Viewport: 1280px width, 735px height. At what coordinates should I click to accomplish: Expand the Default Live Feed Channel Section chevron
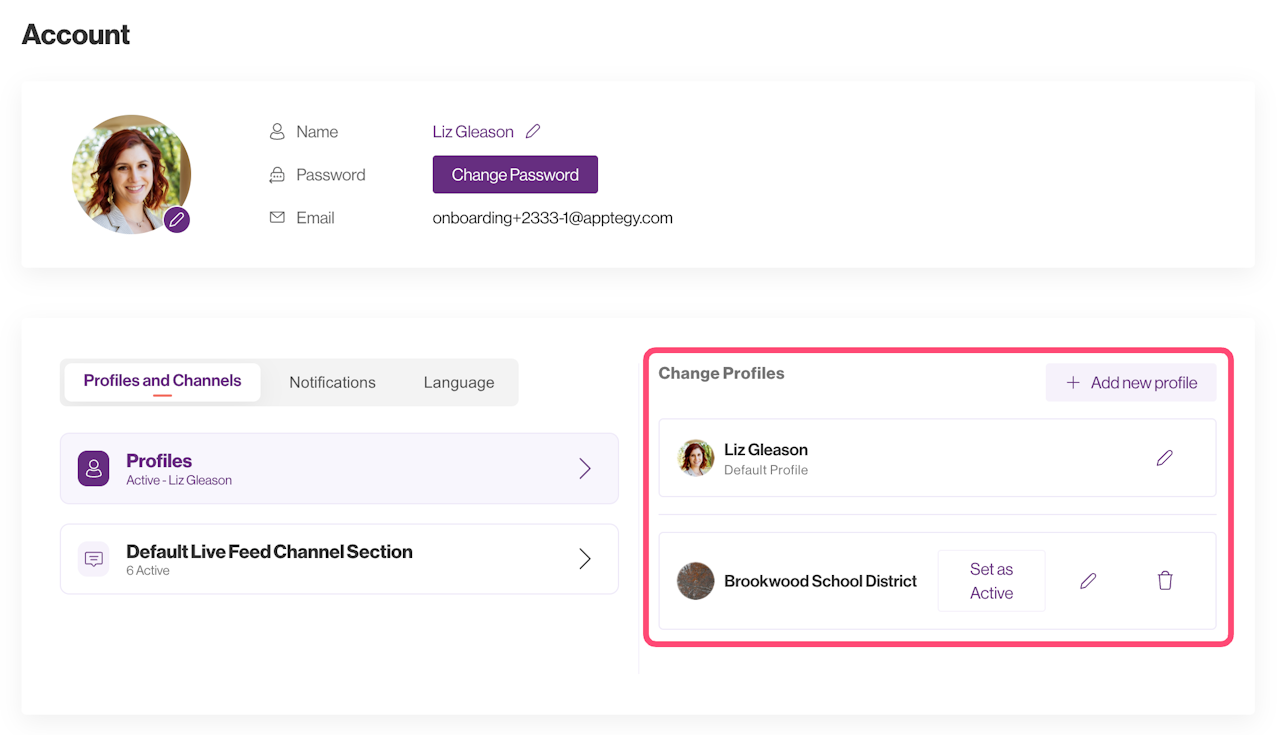585,559
